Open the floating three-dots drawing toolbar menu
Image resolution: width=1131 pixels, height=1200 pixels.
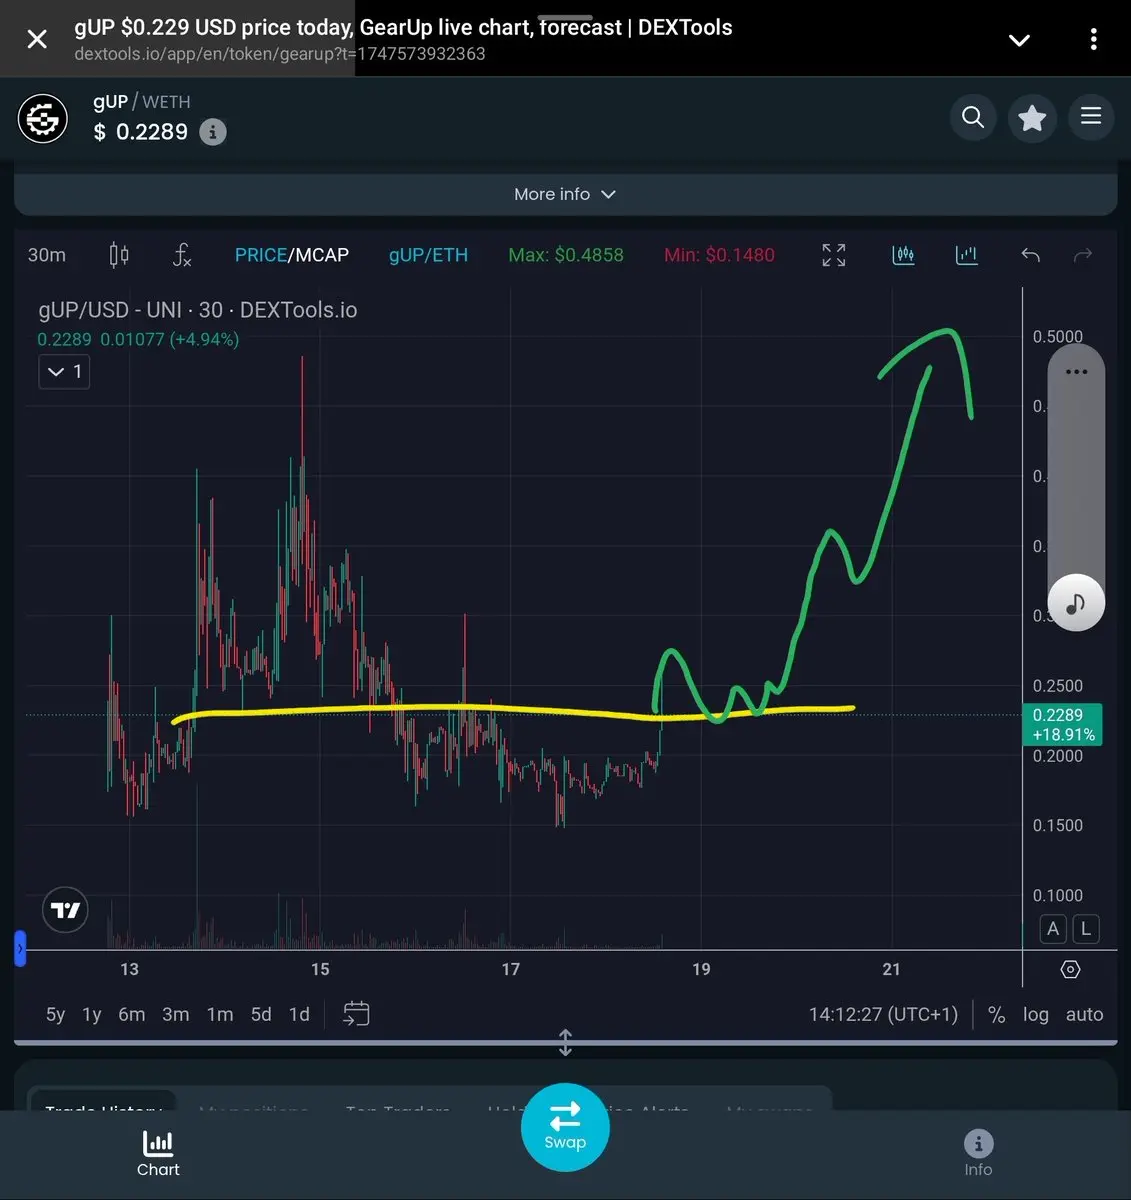[1076, 372]
